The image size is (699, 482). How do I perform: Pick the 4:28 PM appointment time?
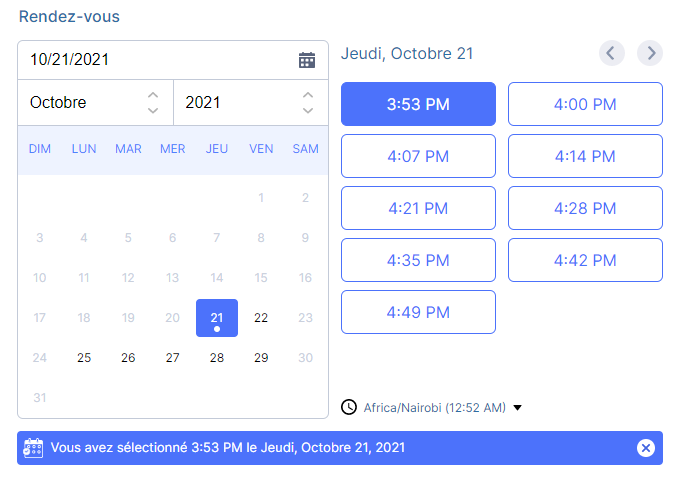click(585, 208)
